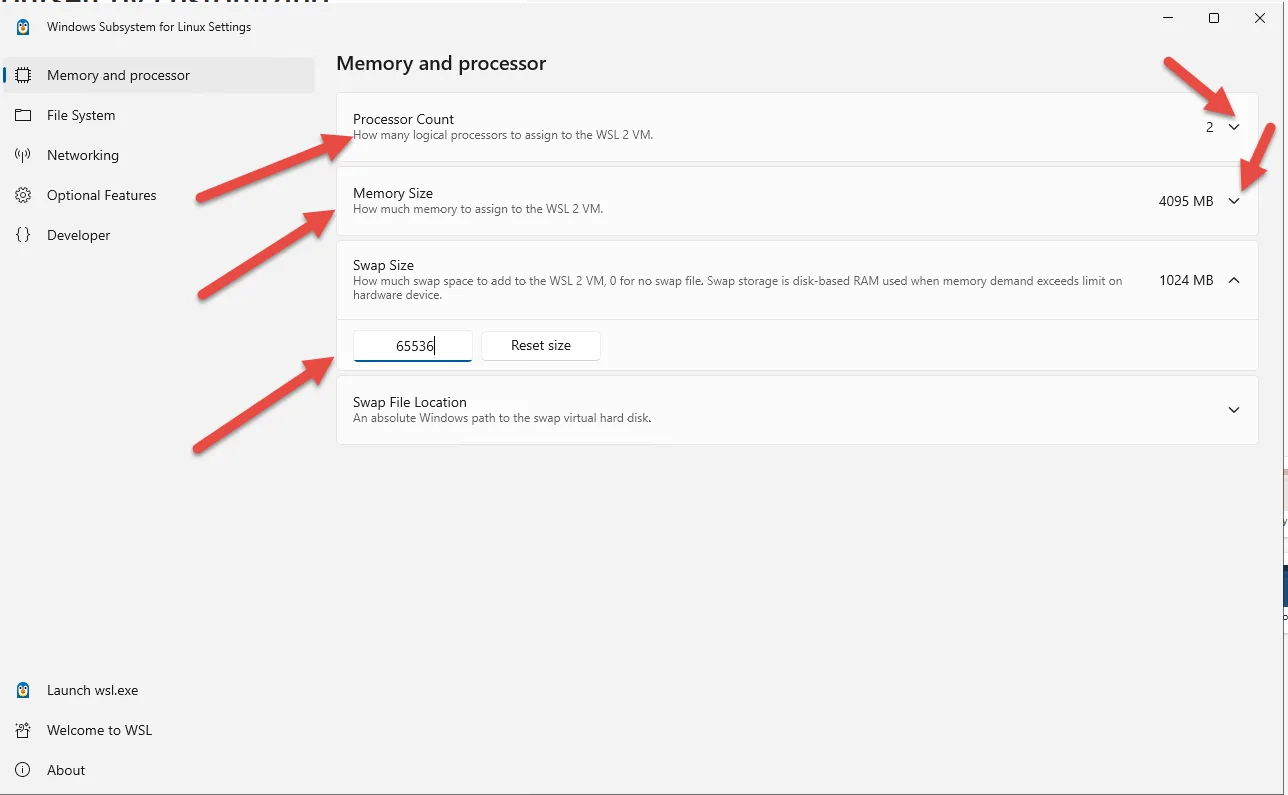The image size is (1288, 795).
Task: Click the File System folder icon
Action: [24, 115]
